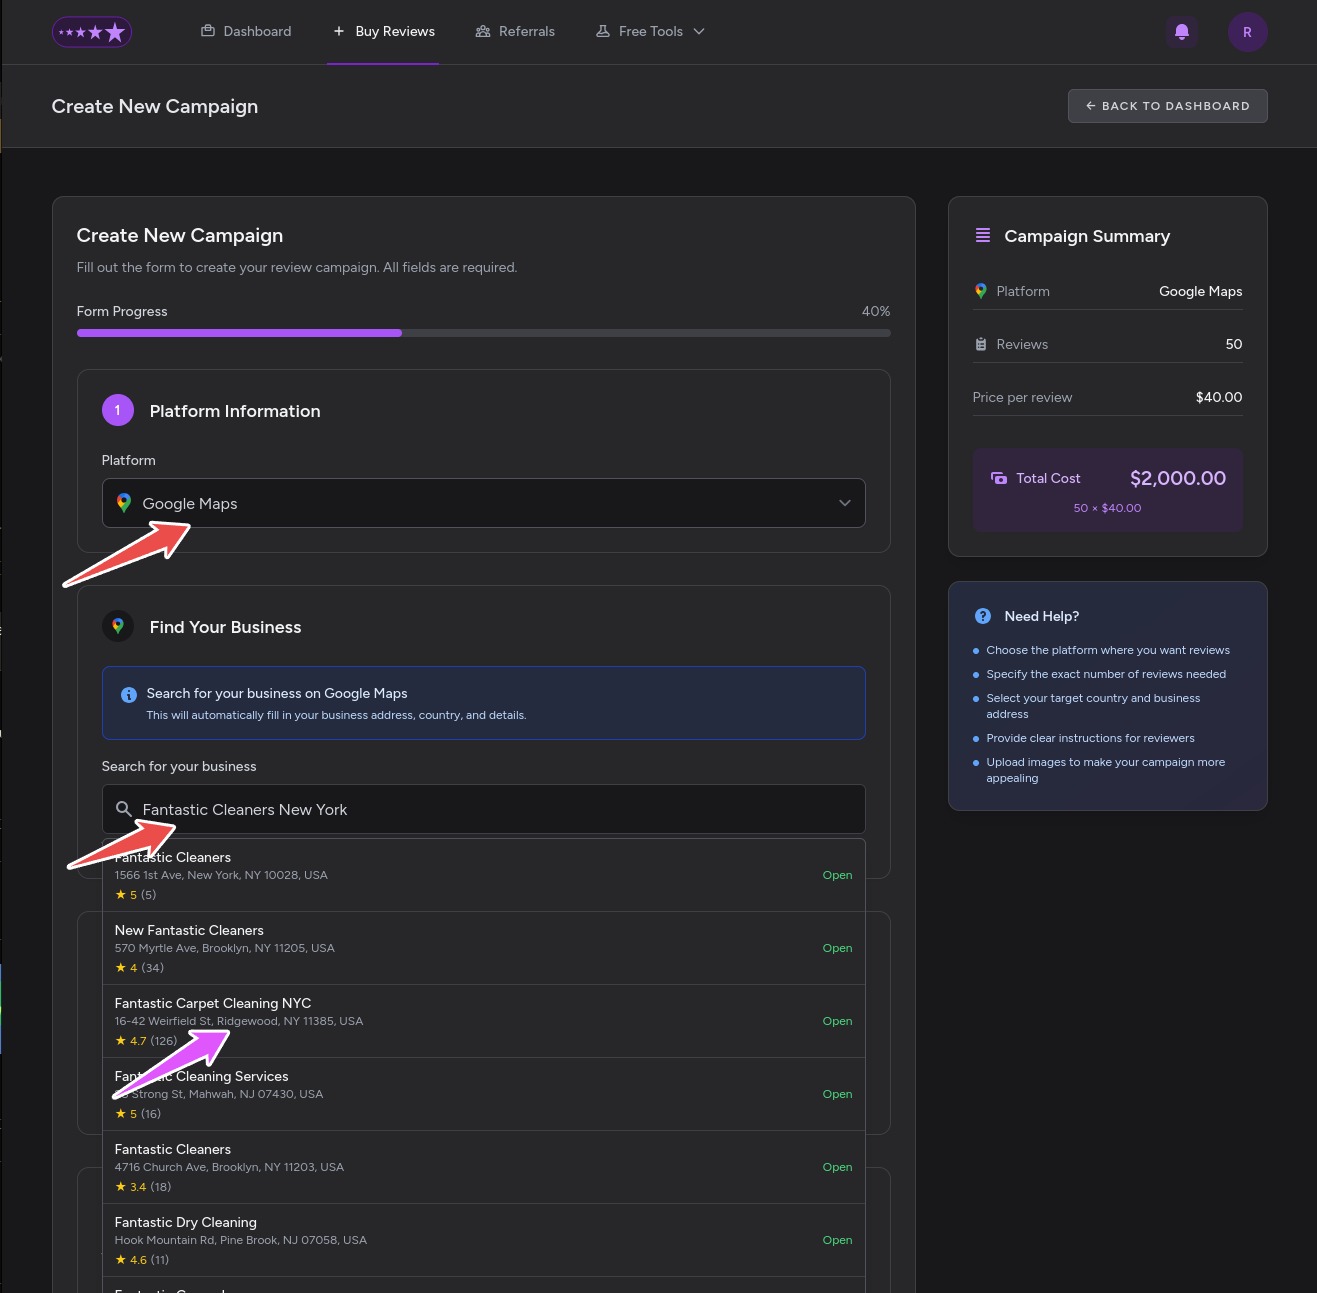Image resolution: width=1317 pixels, height=1293 pixels.
Task: Click the Find Your Business pin icon
Action: [x=117, y=626]
